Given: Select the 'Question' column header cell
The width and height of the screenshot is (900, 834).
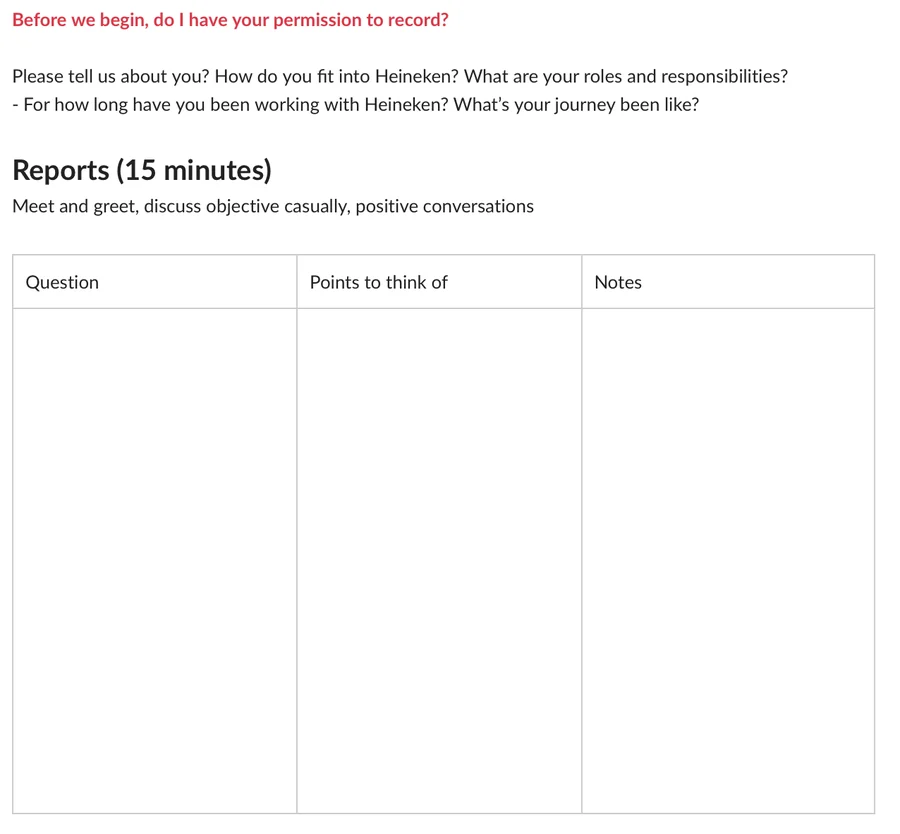Looking at the screenshot, I should (x=155, y=282).
